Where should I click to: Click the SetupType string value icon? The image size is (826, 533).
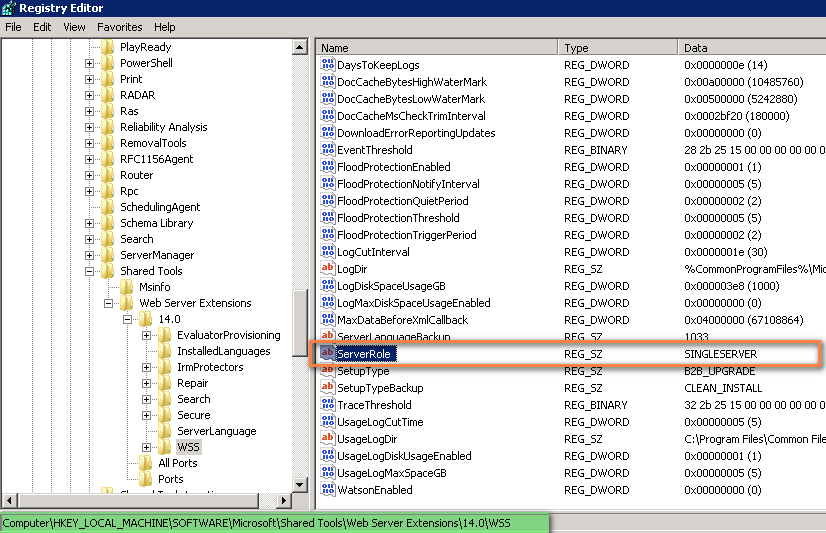(328, 371)
